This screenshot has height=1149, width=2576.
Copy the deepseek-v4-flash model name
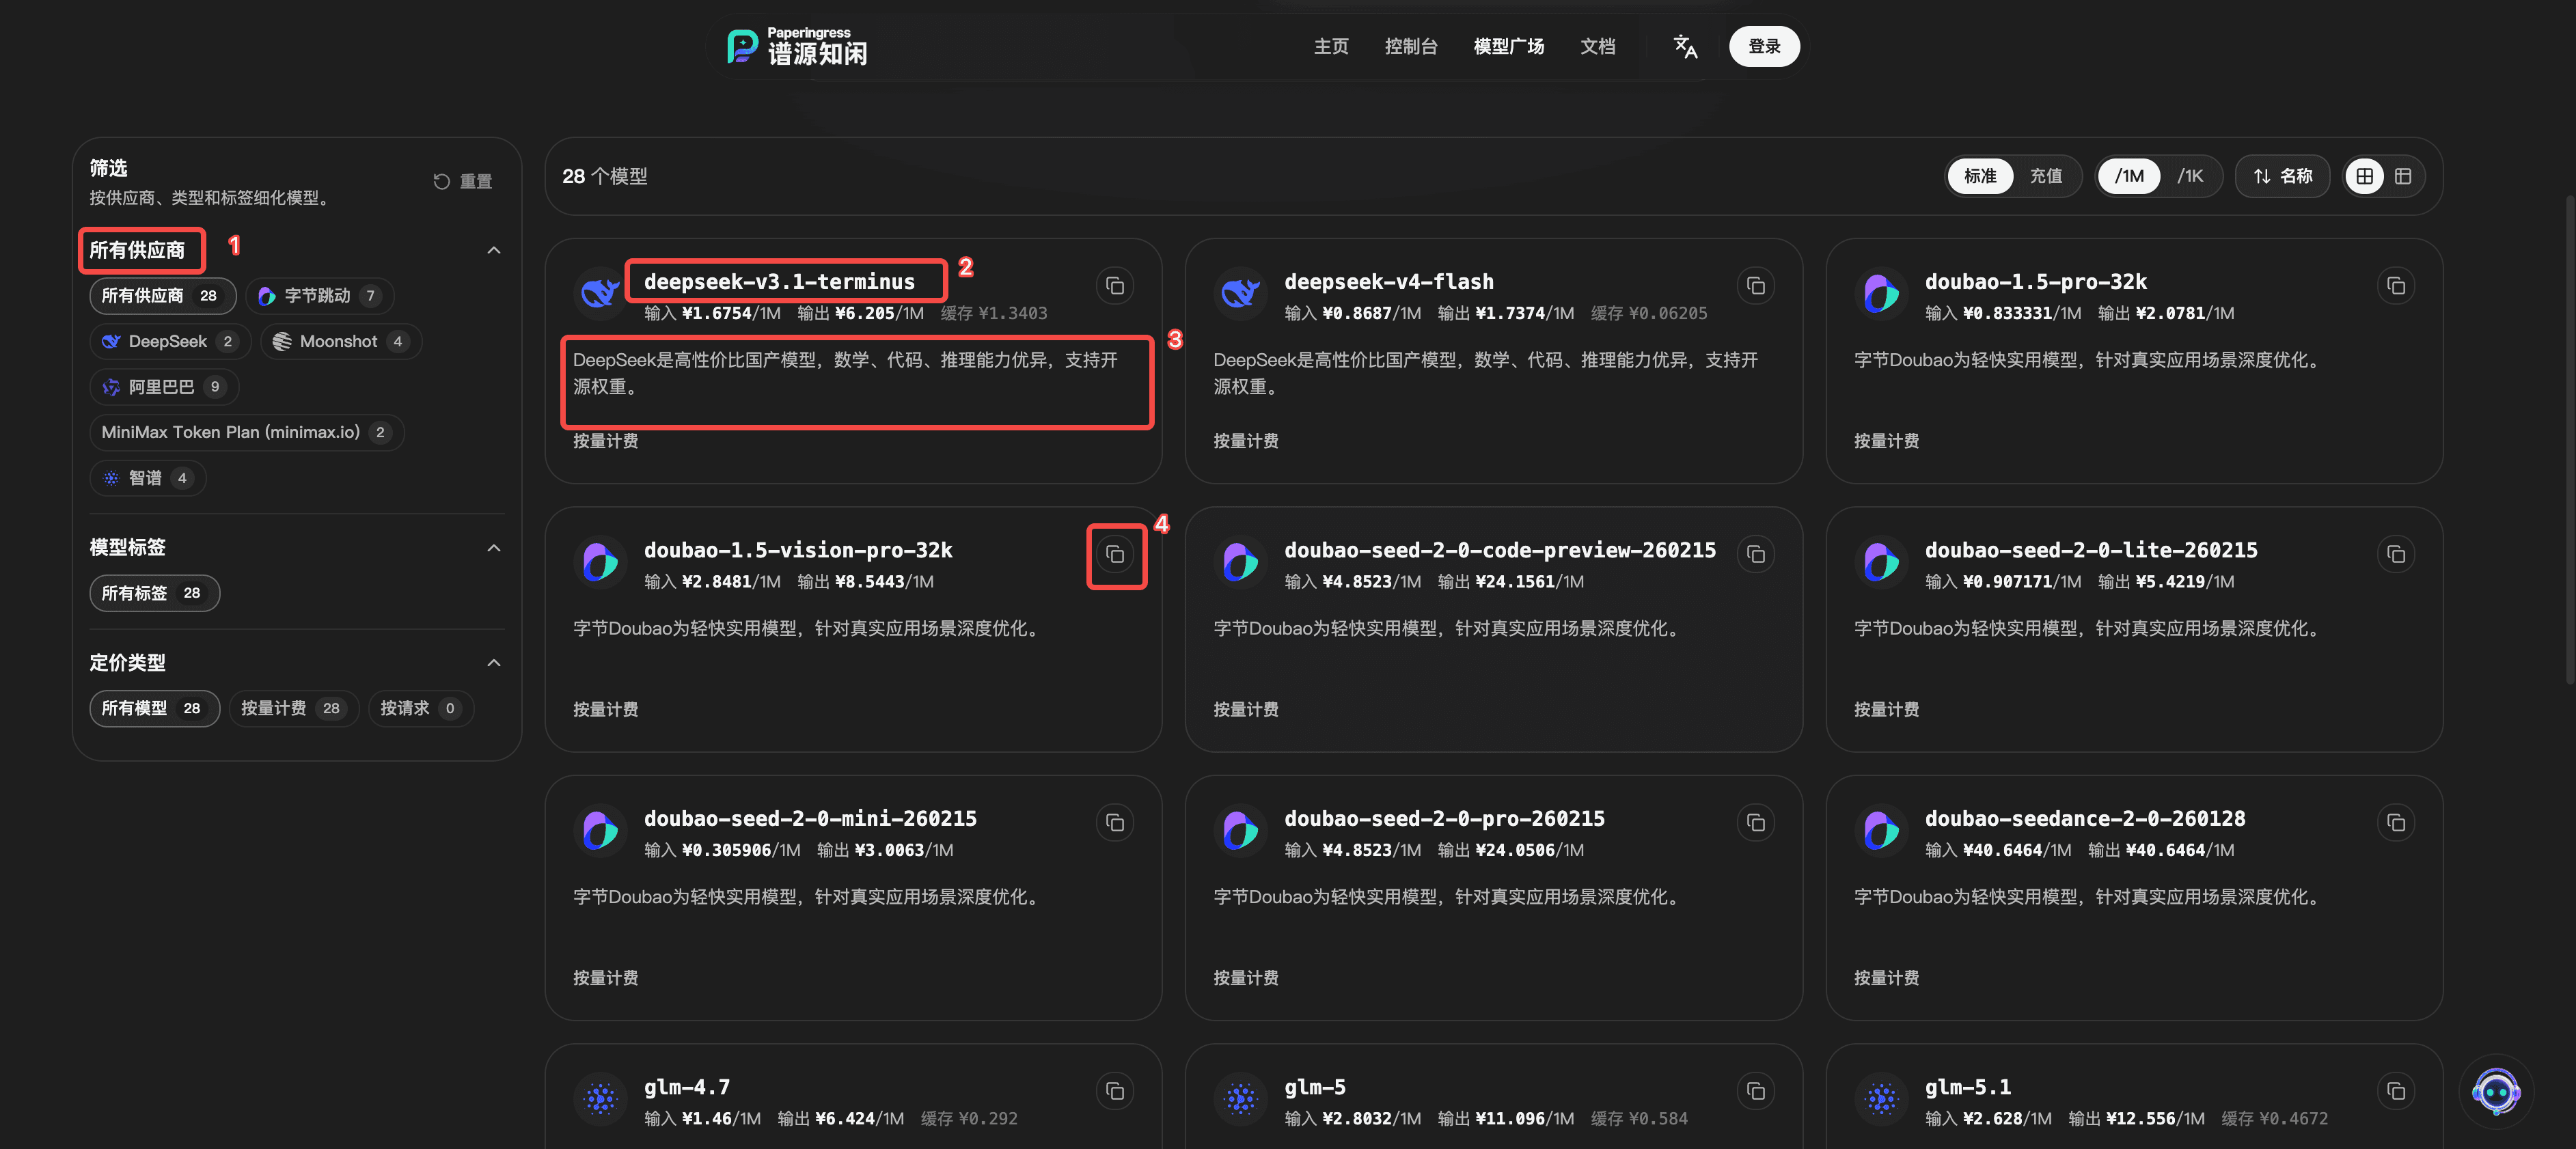1755,286
